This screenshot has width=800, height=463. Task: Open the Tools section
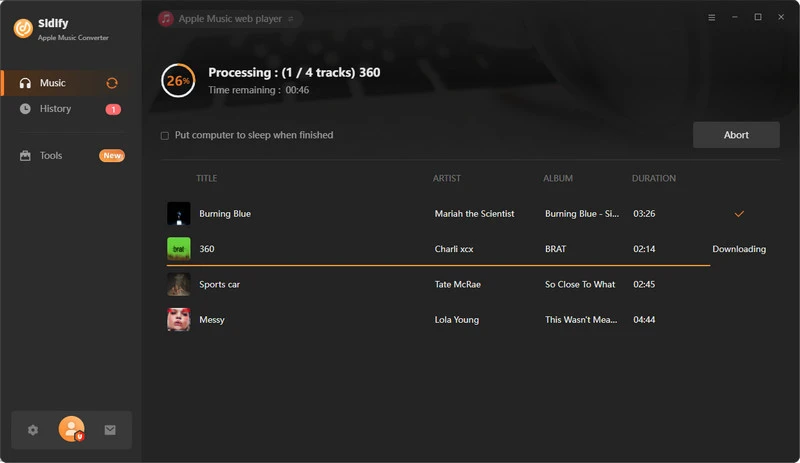tap(64, 155)
